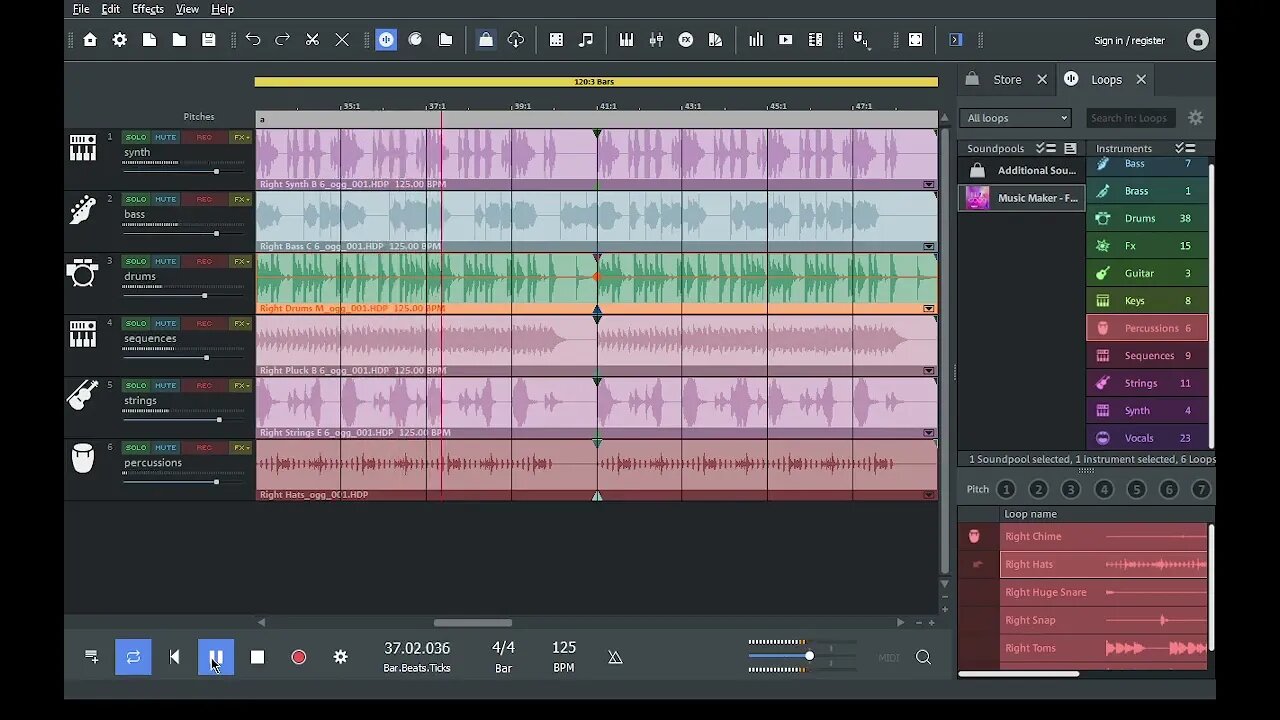Open the piano keyboard icon in toolbar
Screen dimensions: 1280x720
click(626, 40)
